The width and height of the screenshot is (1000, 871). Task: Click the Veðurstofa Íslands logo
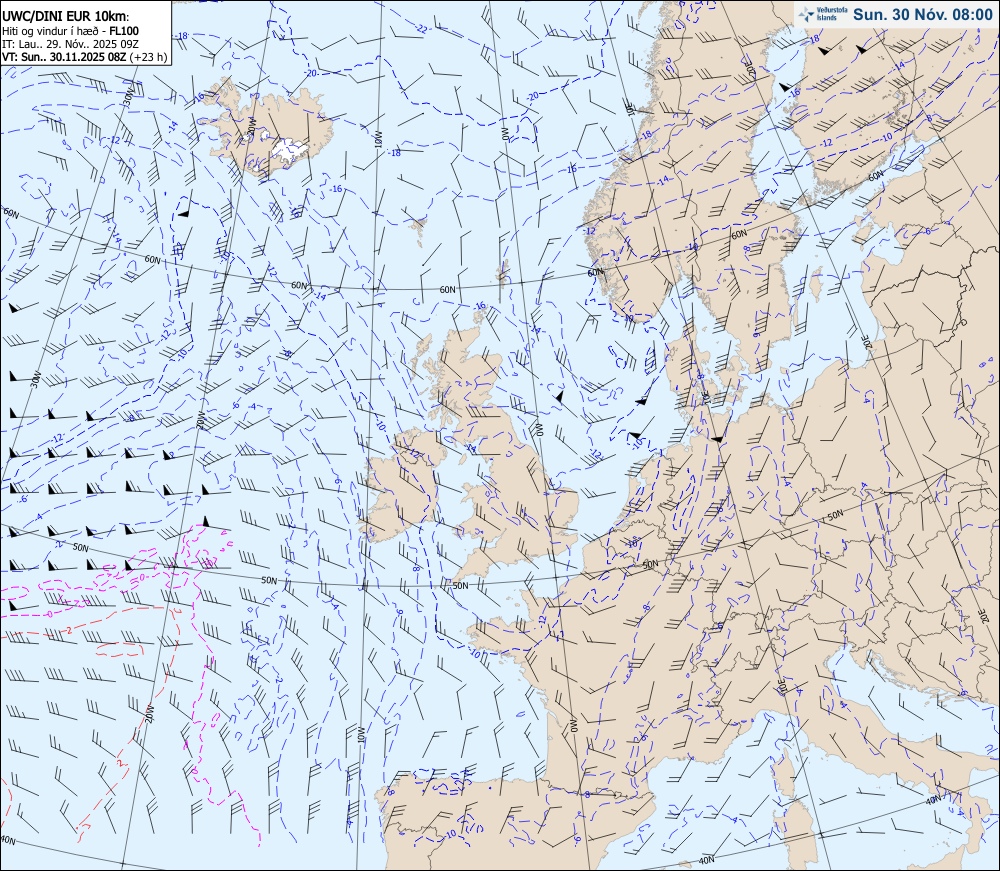(x=822, y=14)
